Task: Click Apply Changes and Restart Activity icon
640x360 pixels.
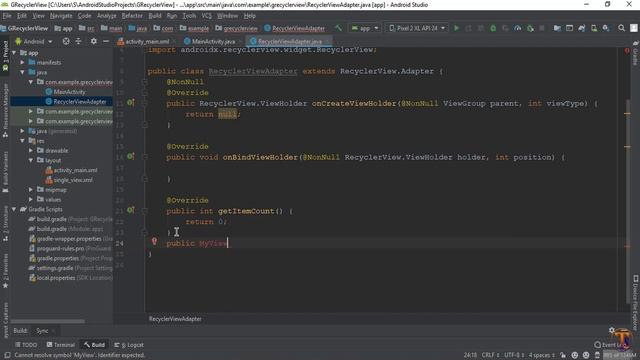Action: pos(469,28)
